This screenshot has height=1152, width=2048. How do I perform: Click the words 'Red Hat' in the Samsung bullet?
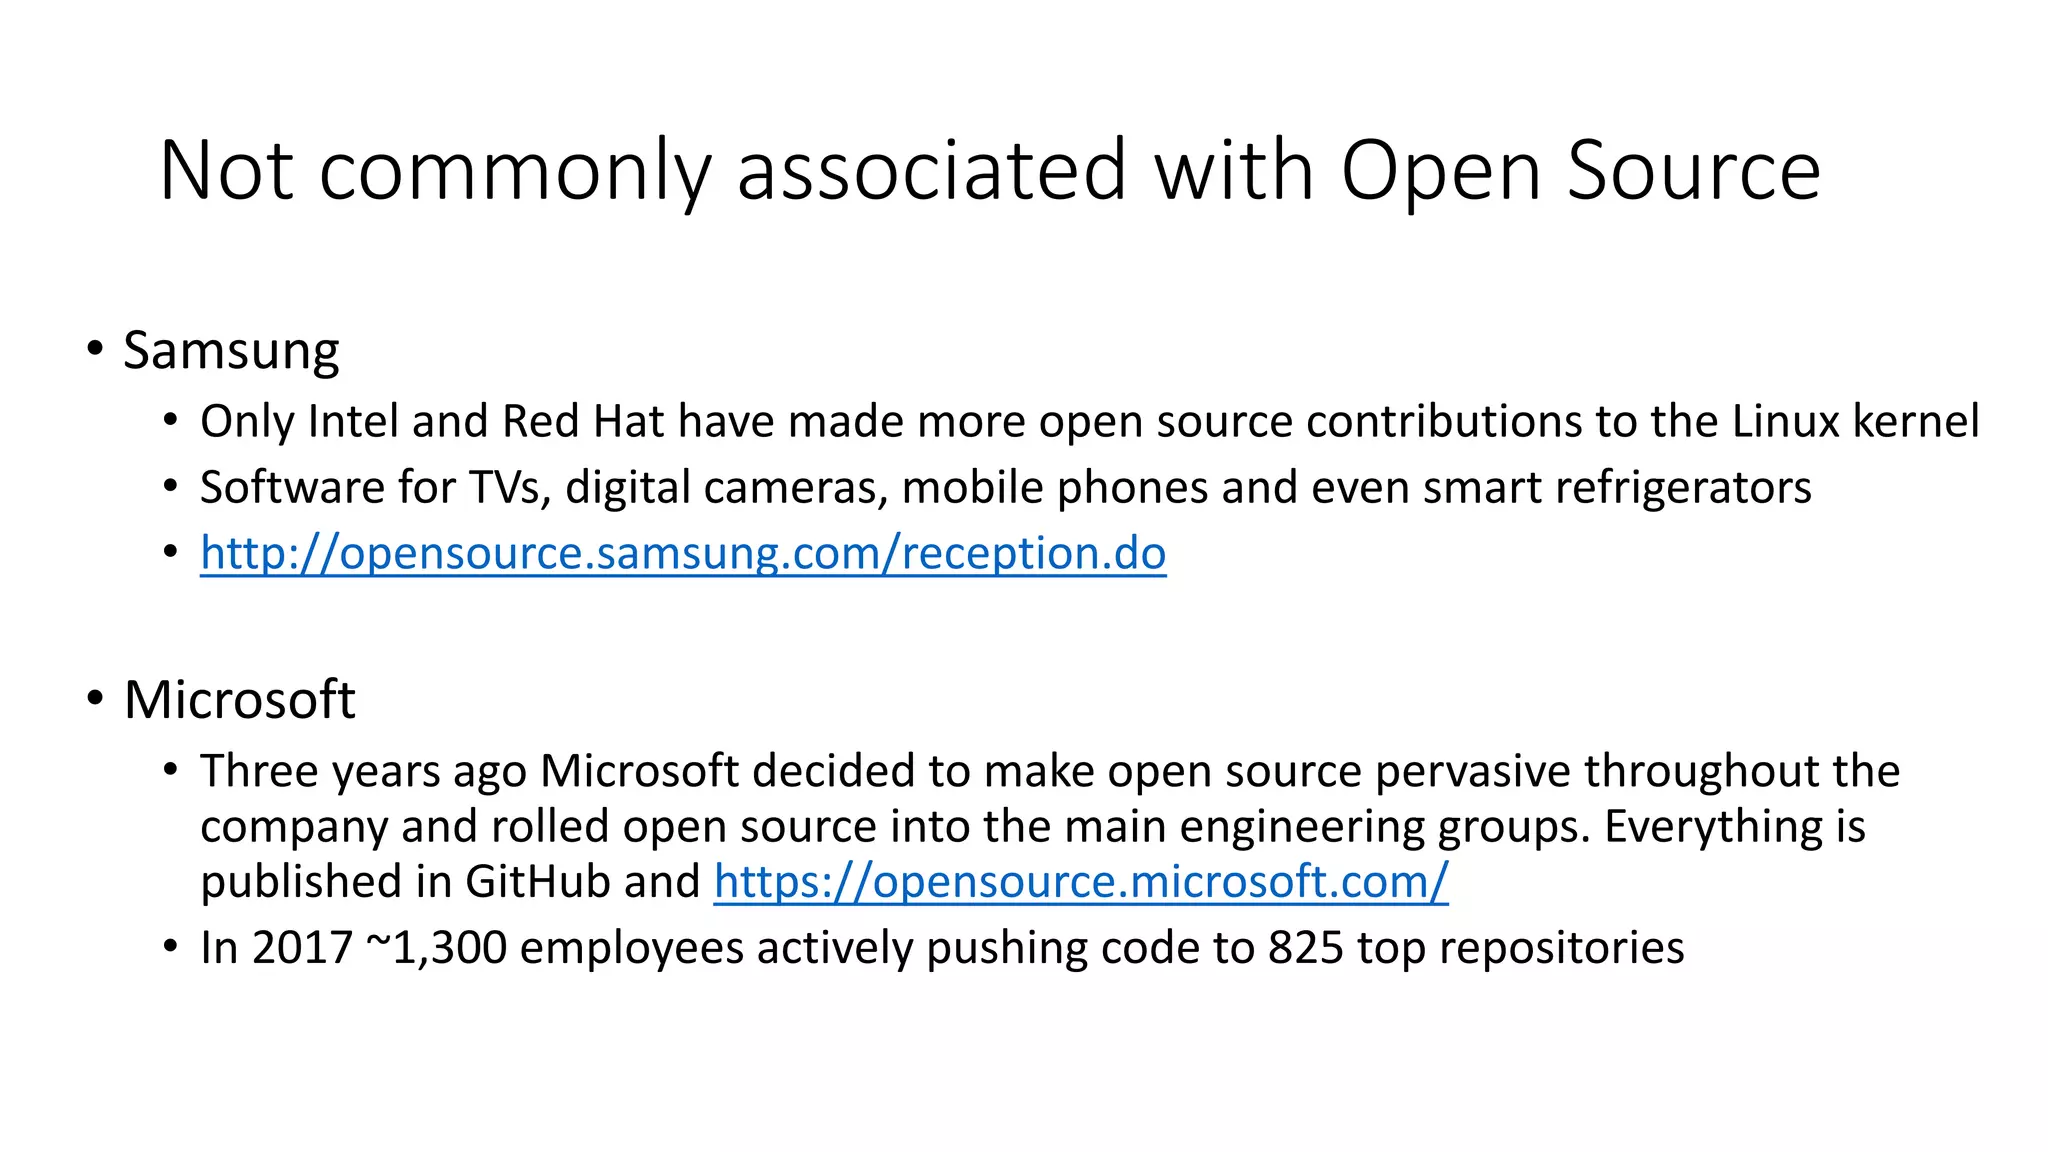click(583, 421)
